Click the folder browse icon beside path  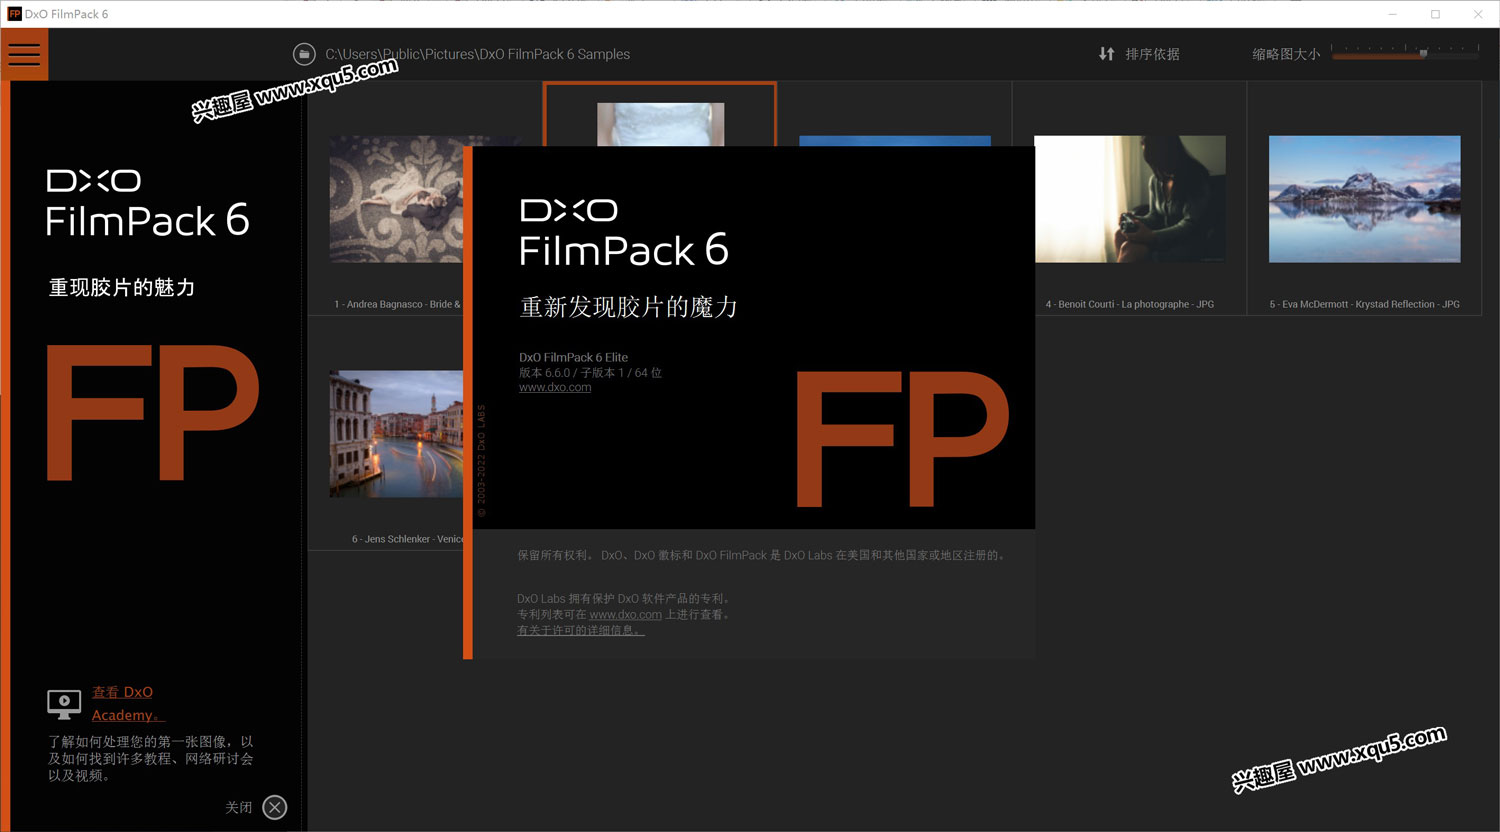coord(304,54)
